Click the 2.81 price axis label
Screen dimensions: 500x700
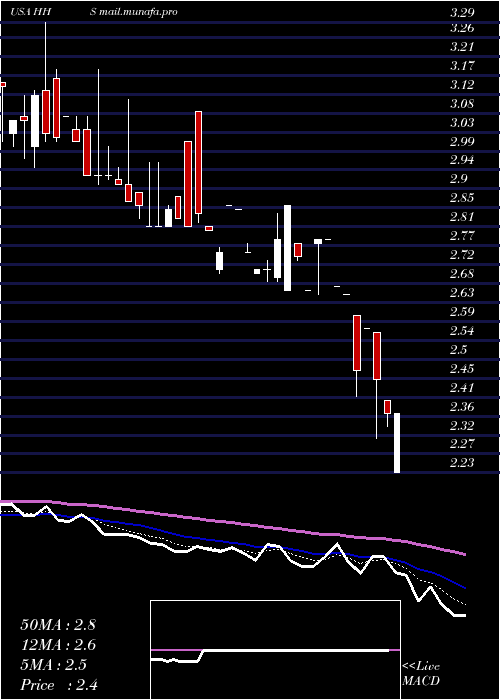pos(462,217)
